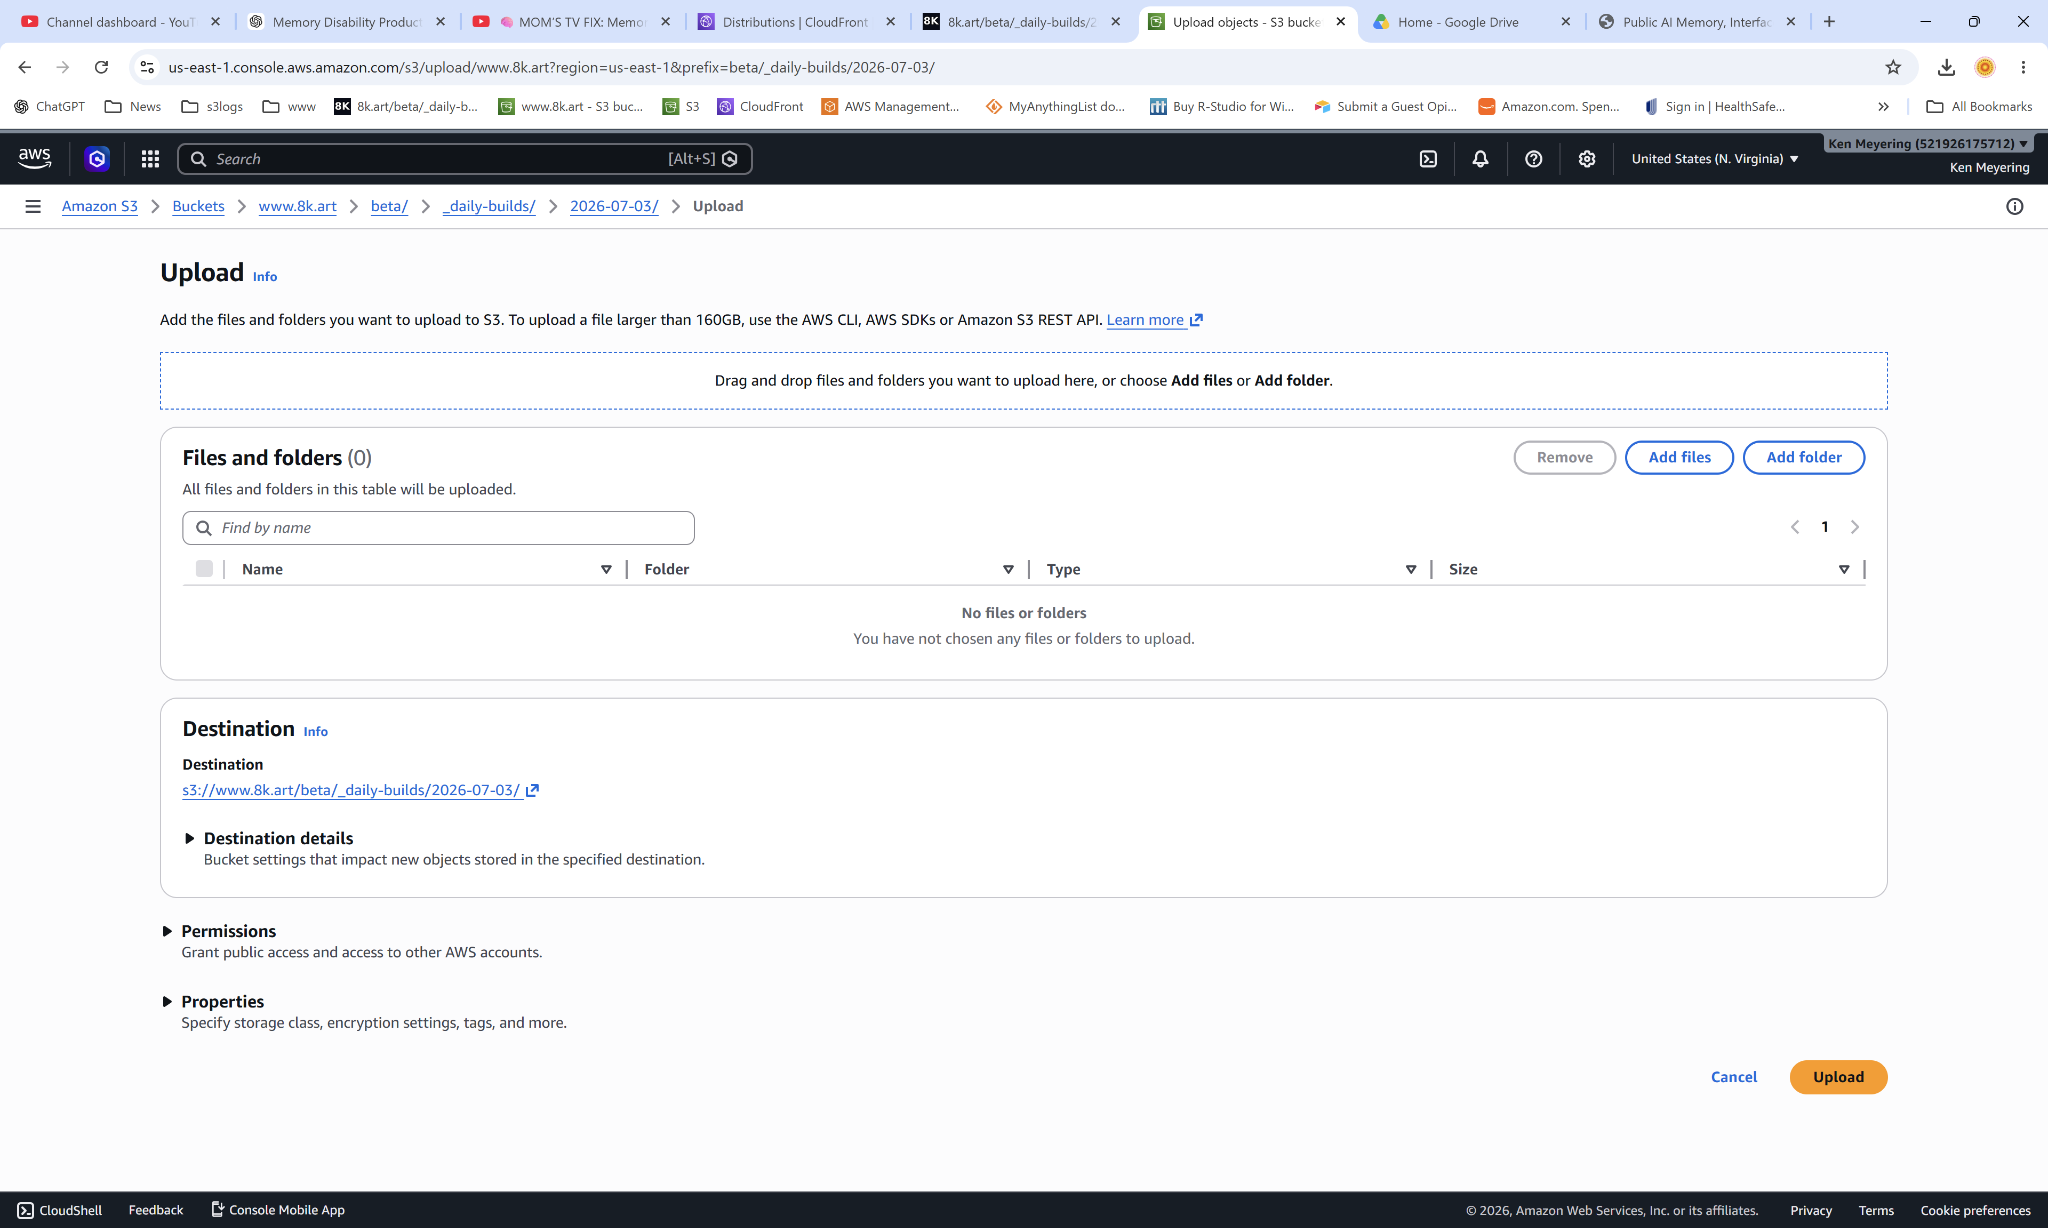Open Console Mobile App footer link

pyautogui.click(x=277, y=1210)
